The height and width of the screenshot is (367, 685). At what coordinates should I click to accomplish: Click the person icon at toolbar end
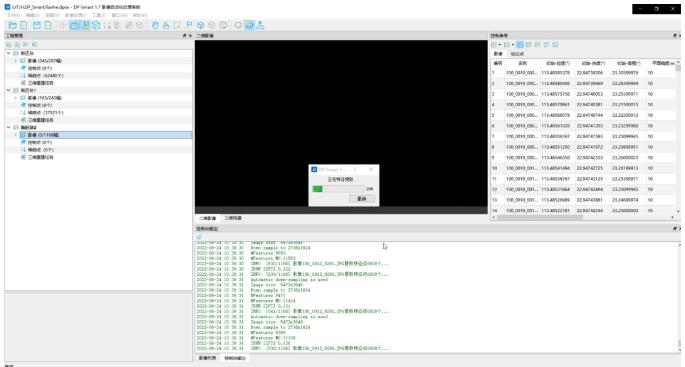click(260, 25)
